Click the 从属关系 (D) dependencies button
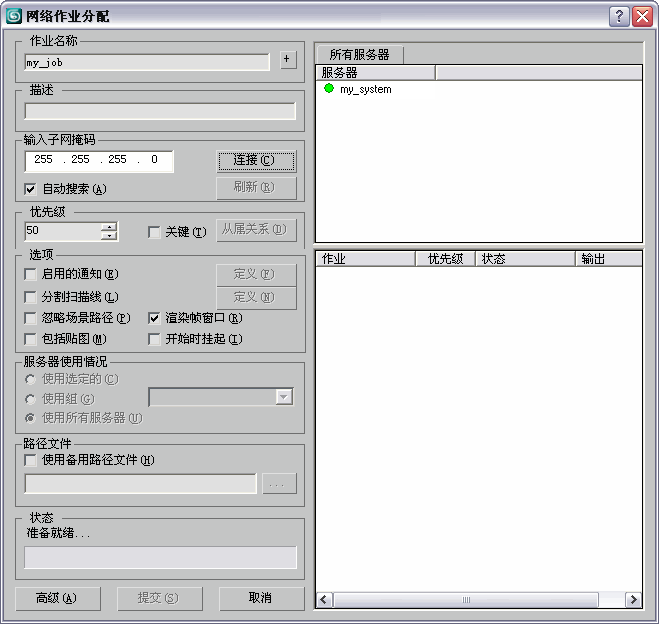The image size is (659, 624). click(x=256, y=230)
